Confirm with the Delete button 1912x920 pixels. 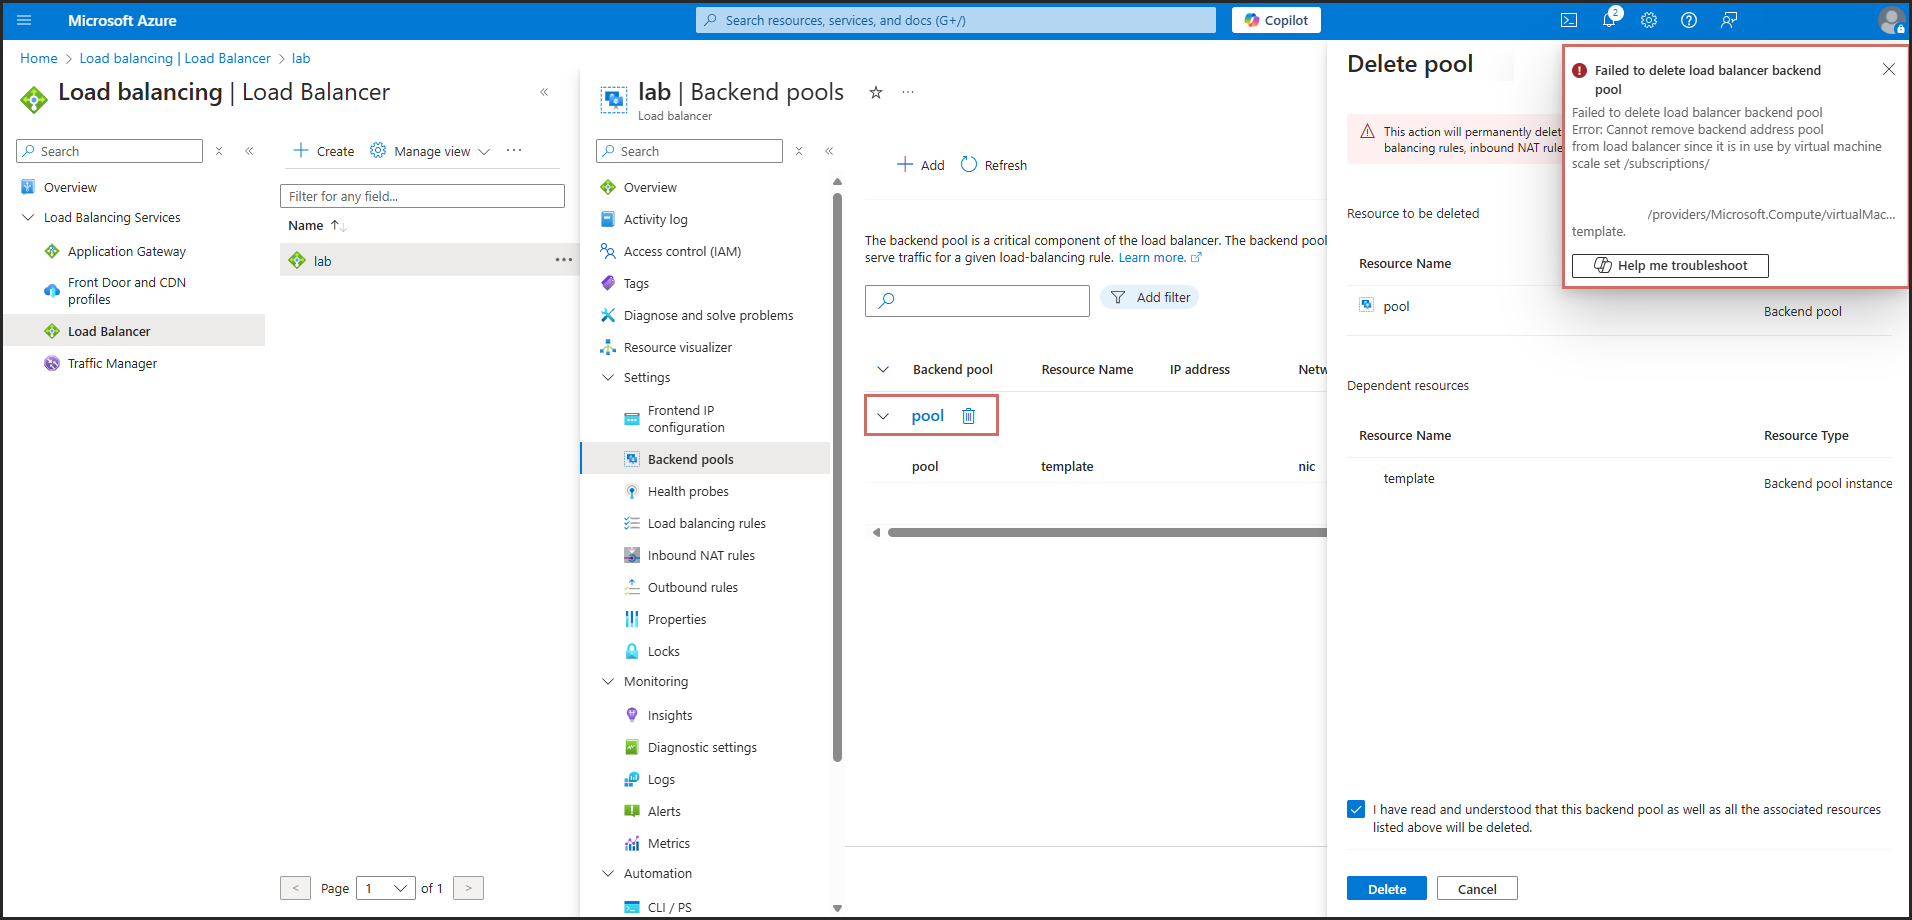(x=1387, y=888)
